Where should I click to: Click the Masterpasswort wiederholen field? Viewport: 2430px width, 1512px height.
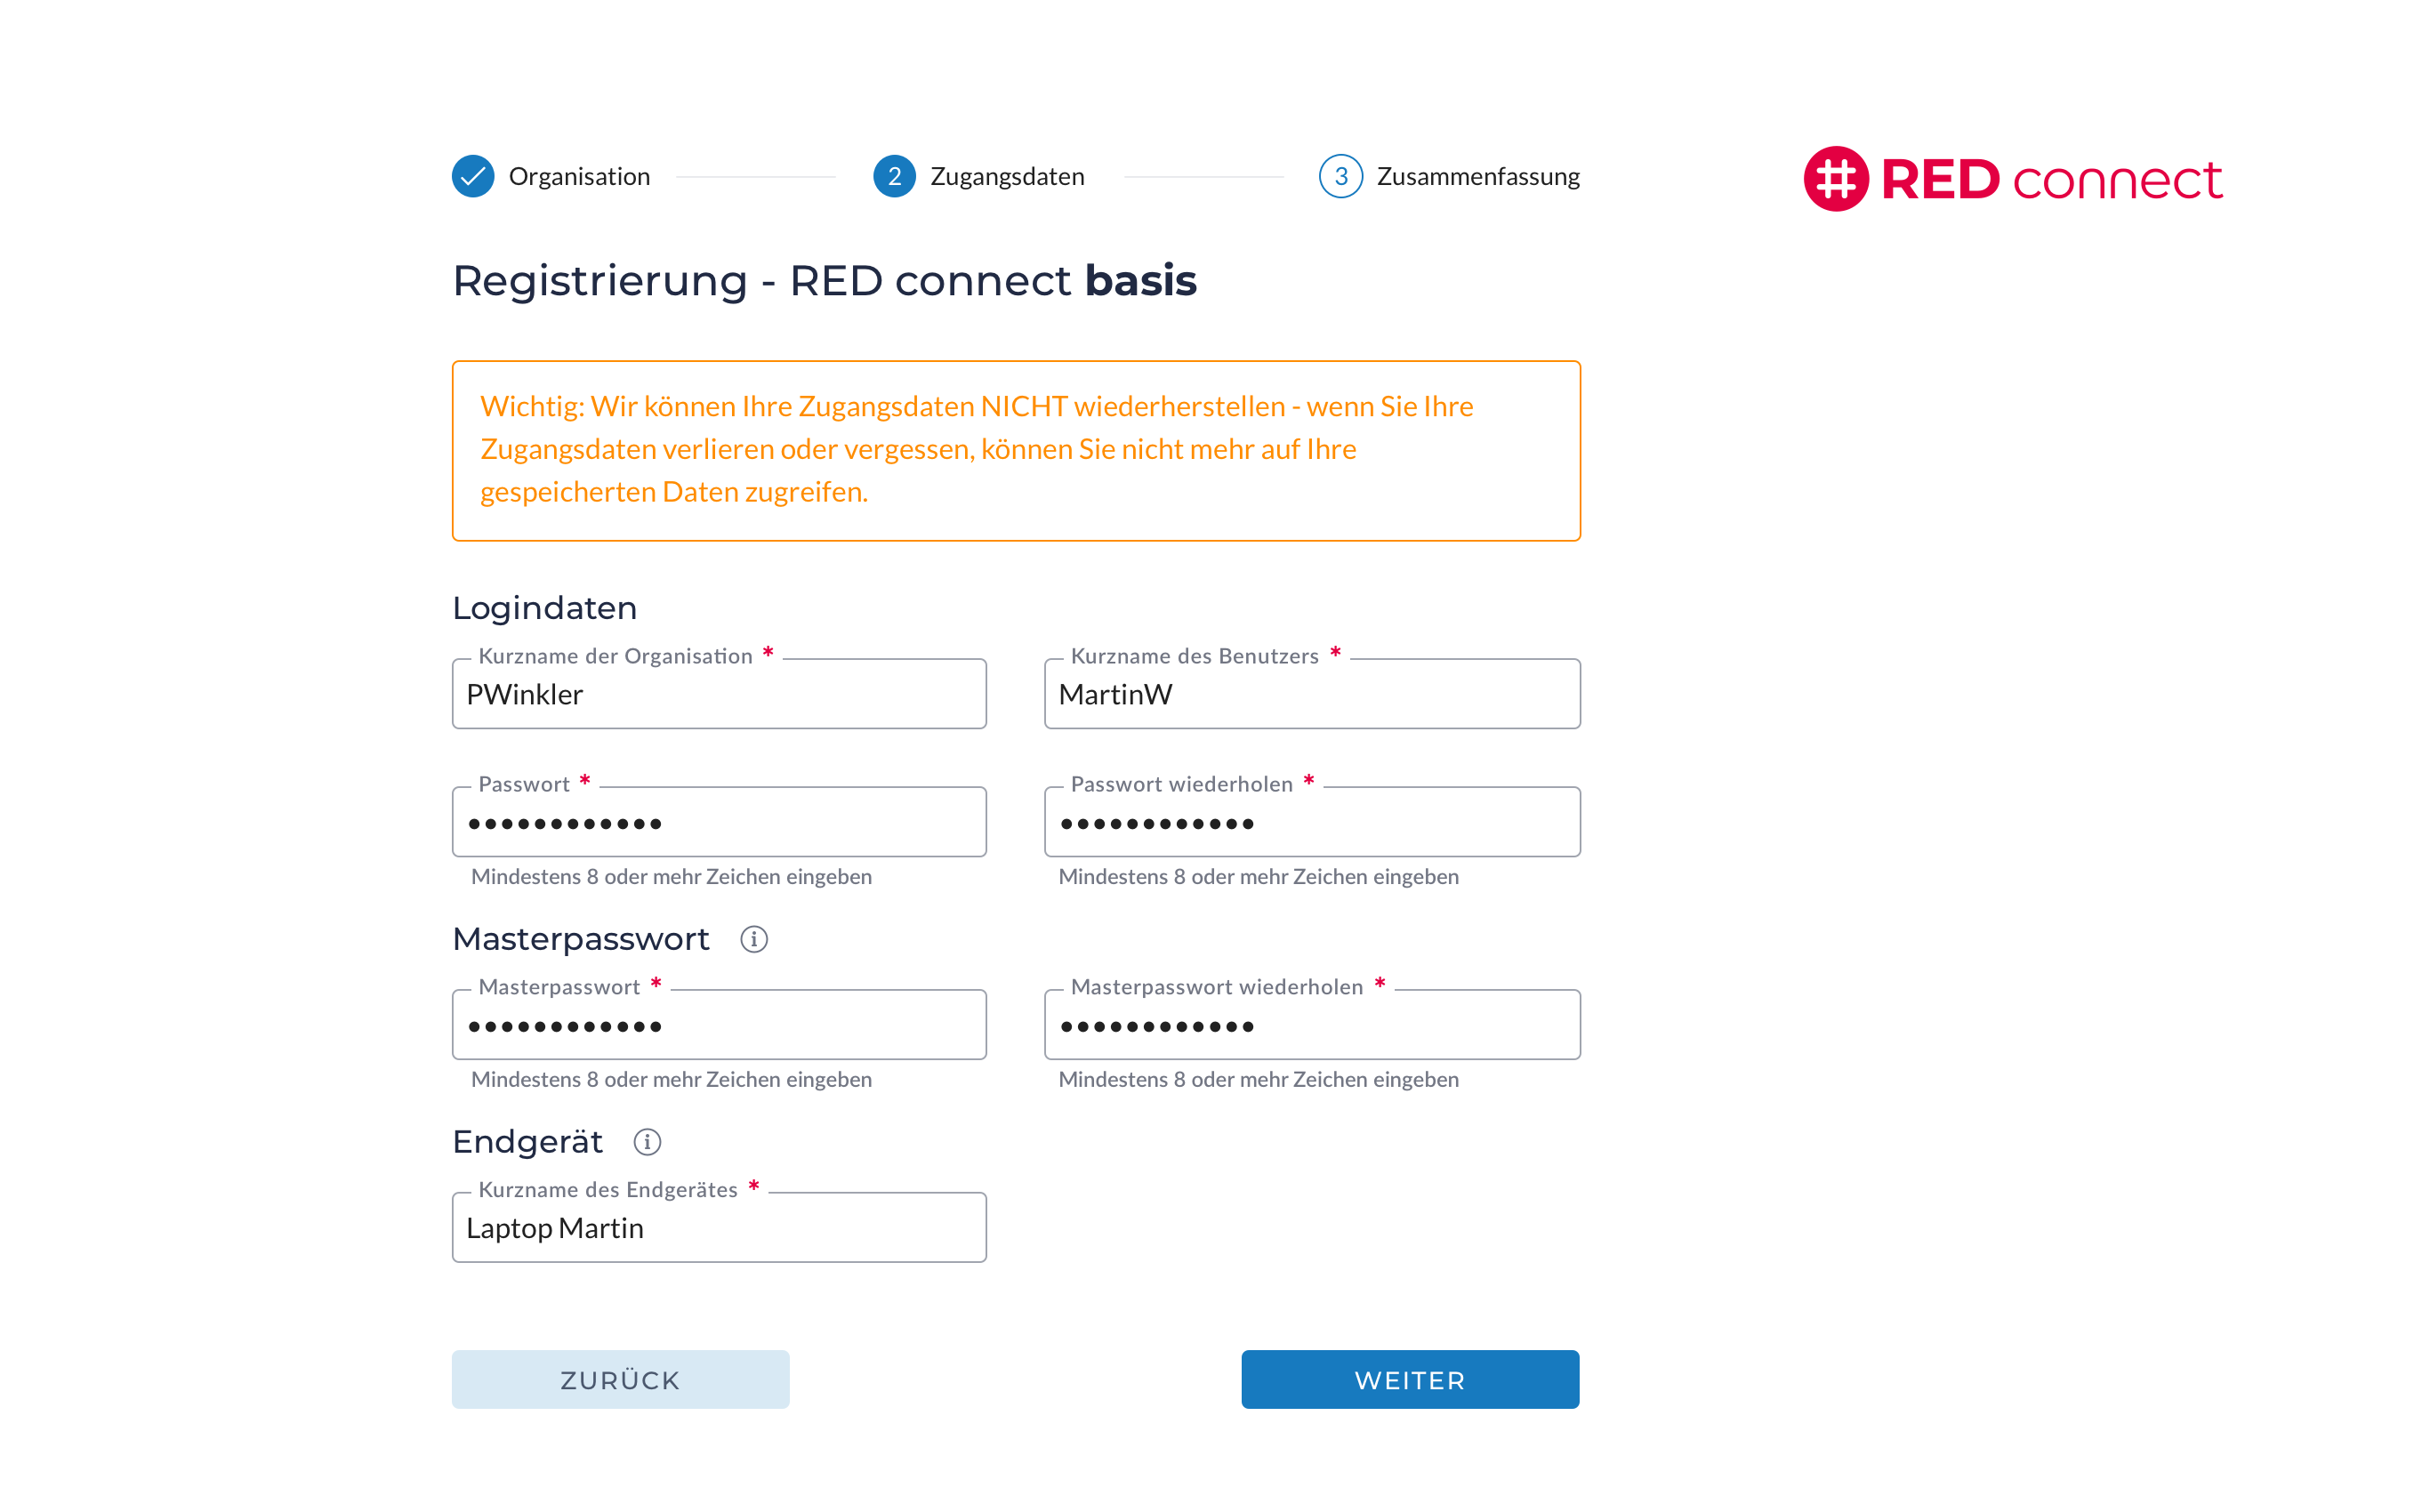pos(1312,1026)
